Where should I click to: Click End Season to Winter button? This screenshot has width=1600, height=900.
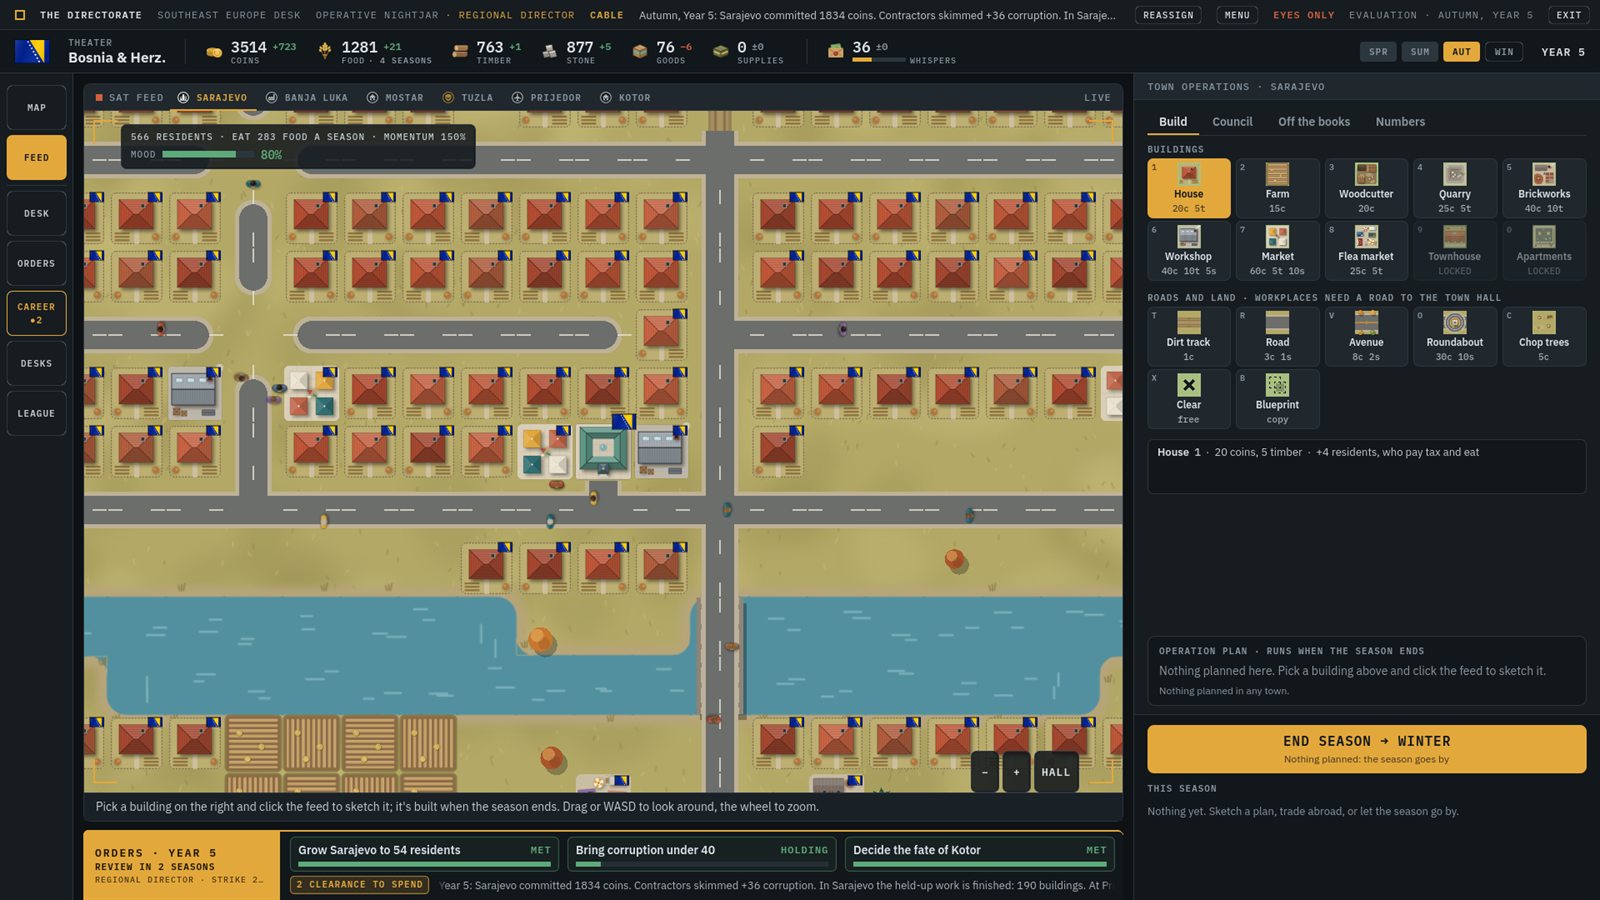(1366, 749)
